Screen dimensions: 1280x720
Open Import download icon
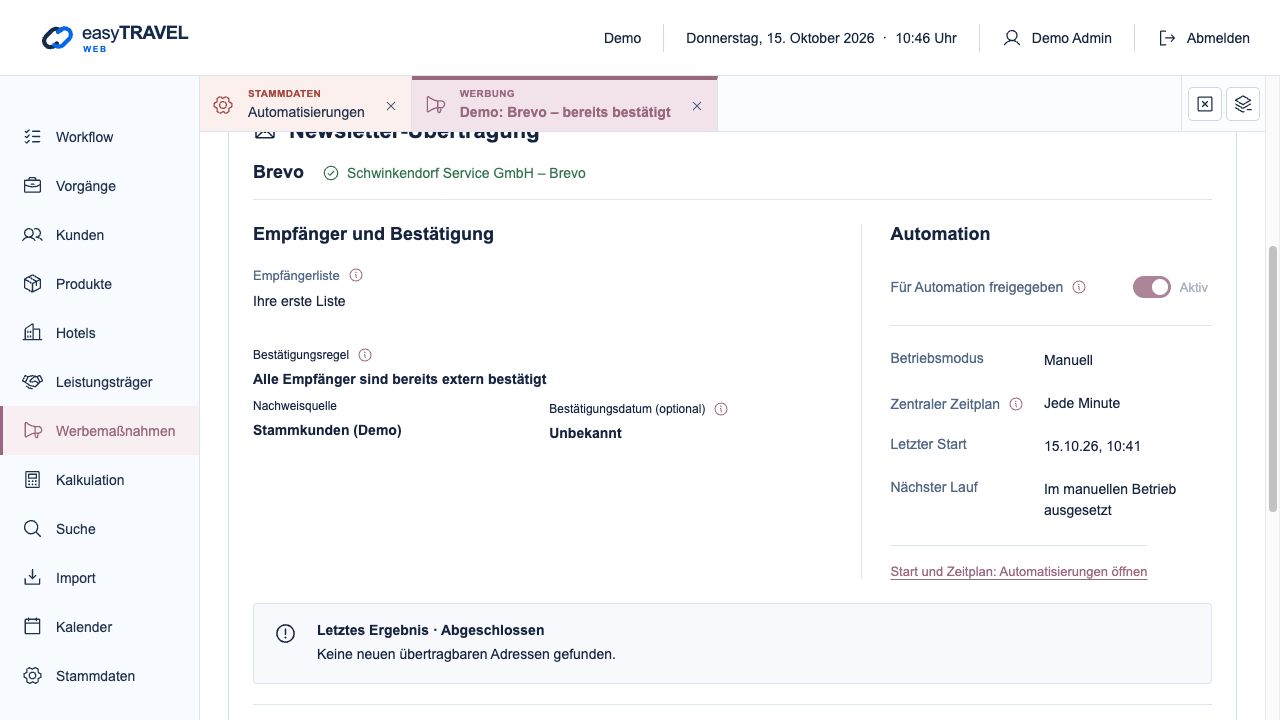[x=33, y=578]
